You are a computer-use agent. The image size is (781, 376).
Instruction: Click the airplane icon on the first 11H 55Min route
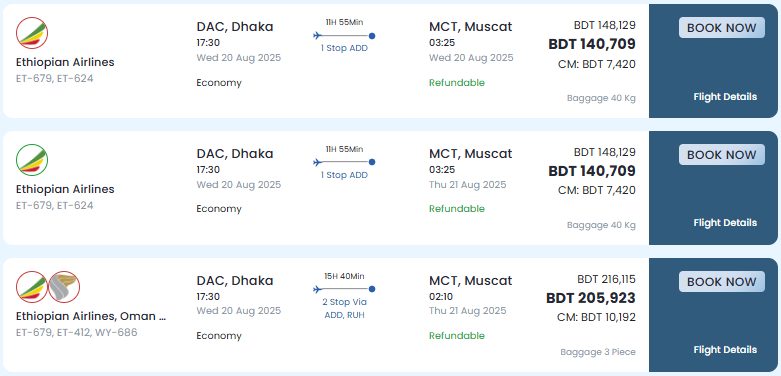click(318, 35)
